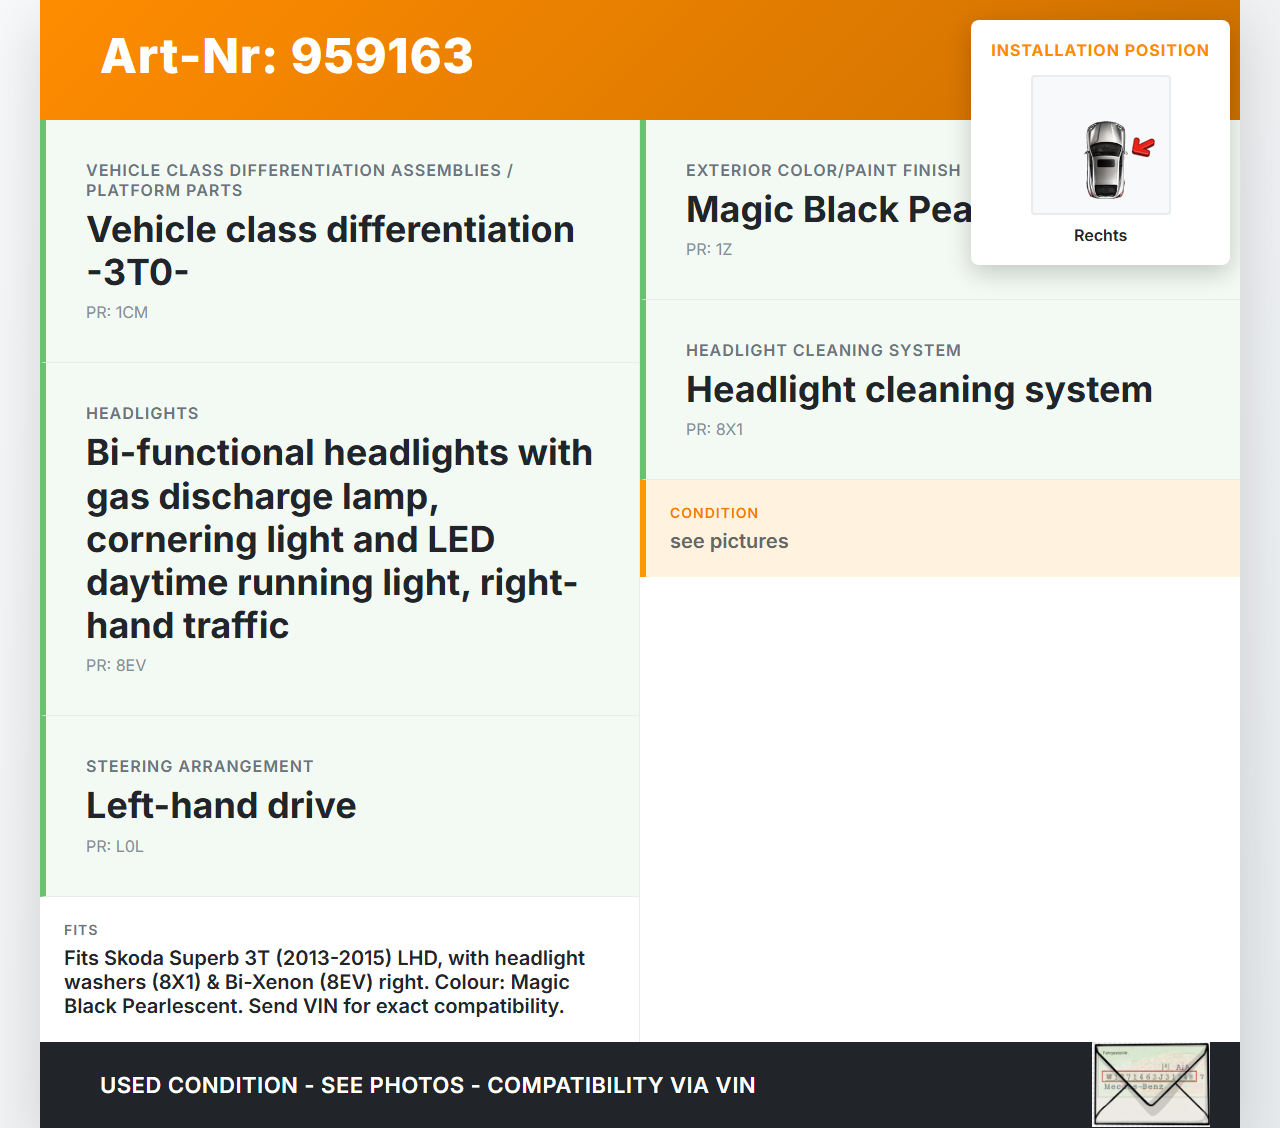Click the 'Installation Position' title
This screenshot has width=1280, height=1128.
(x=1099, y=51)
